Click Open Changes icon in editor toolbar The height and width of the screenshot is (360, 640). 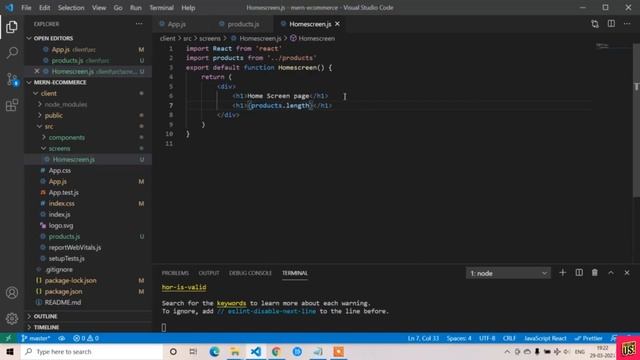pos(595,24)
